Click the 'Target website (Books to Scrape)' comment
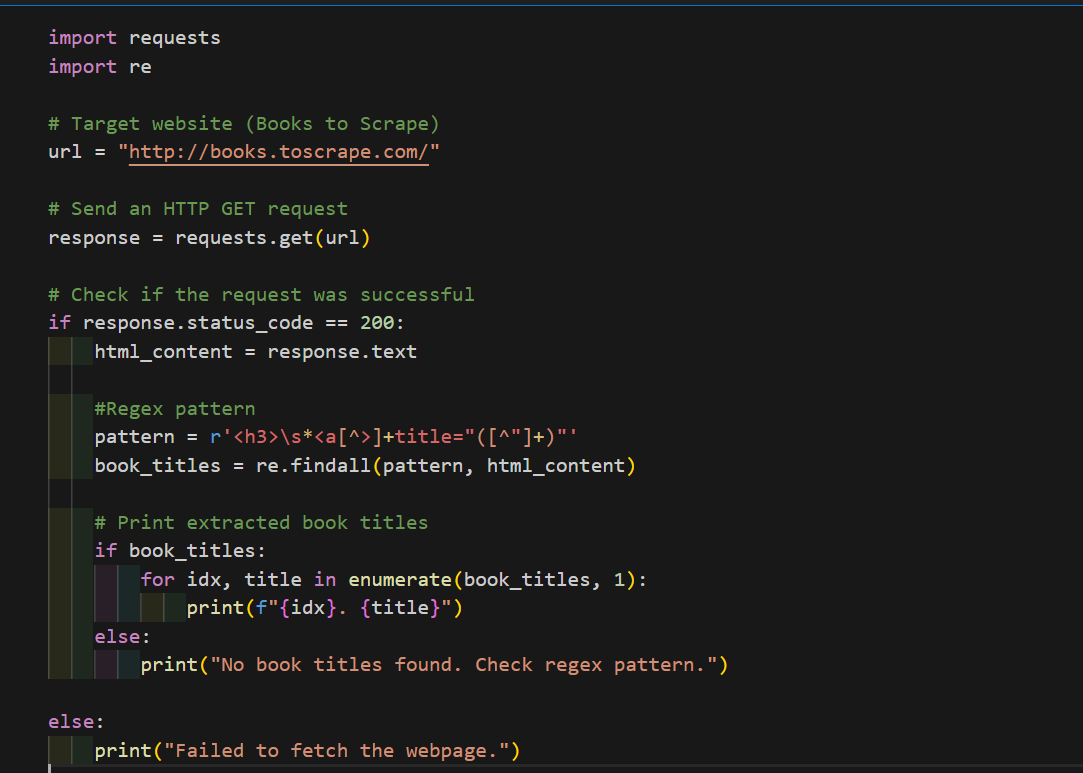Screen dimensions: 1083x773 pyautogui.click(x=254, y=124)
